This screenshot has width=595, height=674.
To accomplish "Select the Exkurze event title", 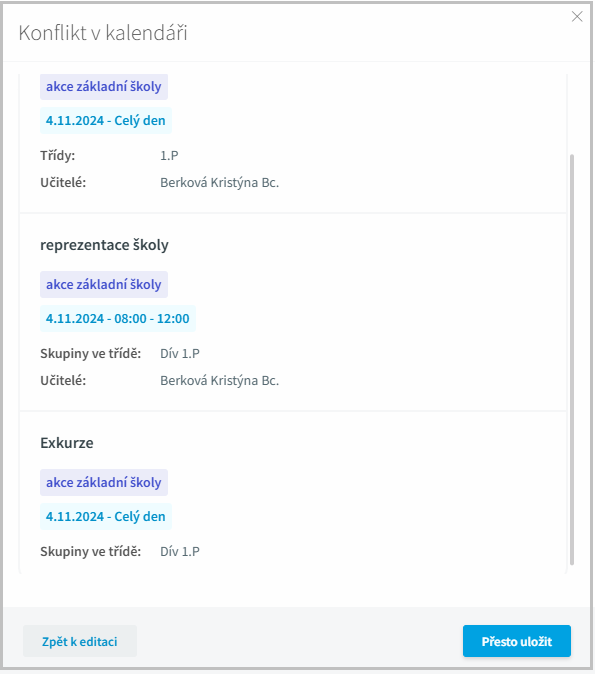I will (67, 443).
